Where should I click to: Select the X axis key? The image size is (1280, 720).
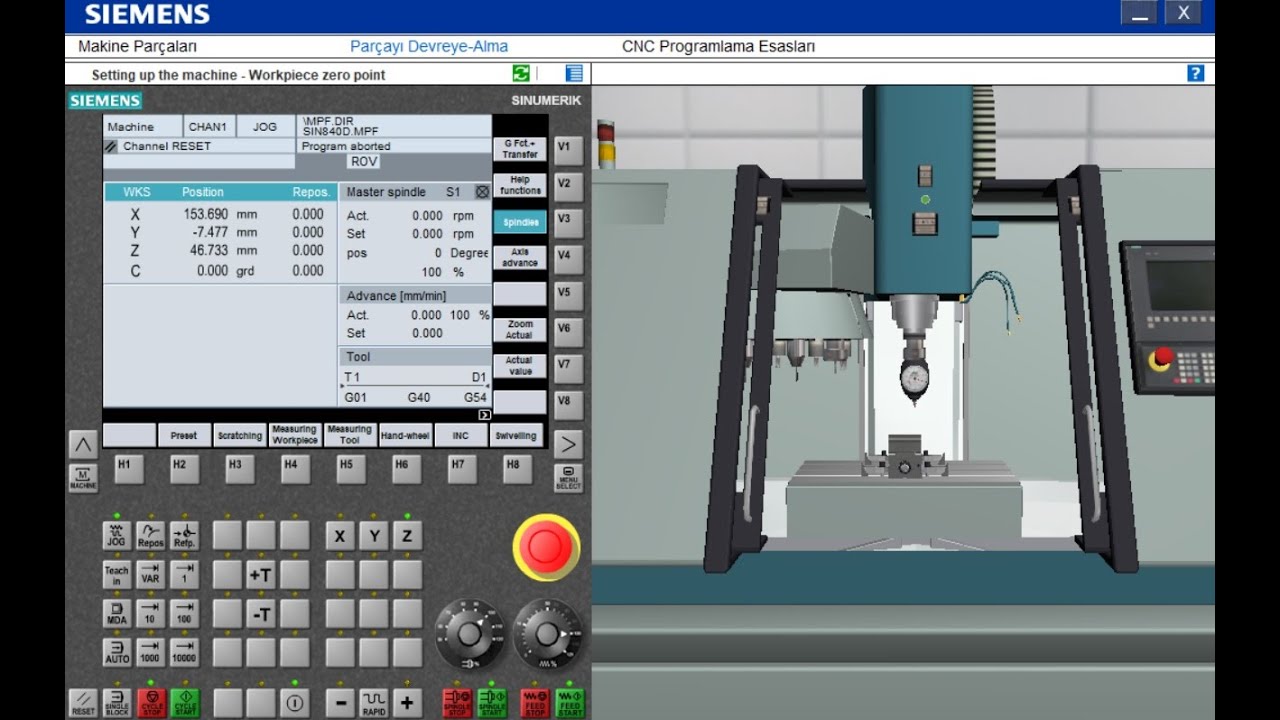(x=340, y=535)
